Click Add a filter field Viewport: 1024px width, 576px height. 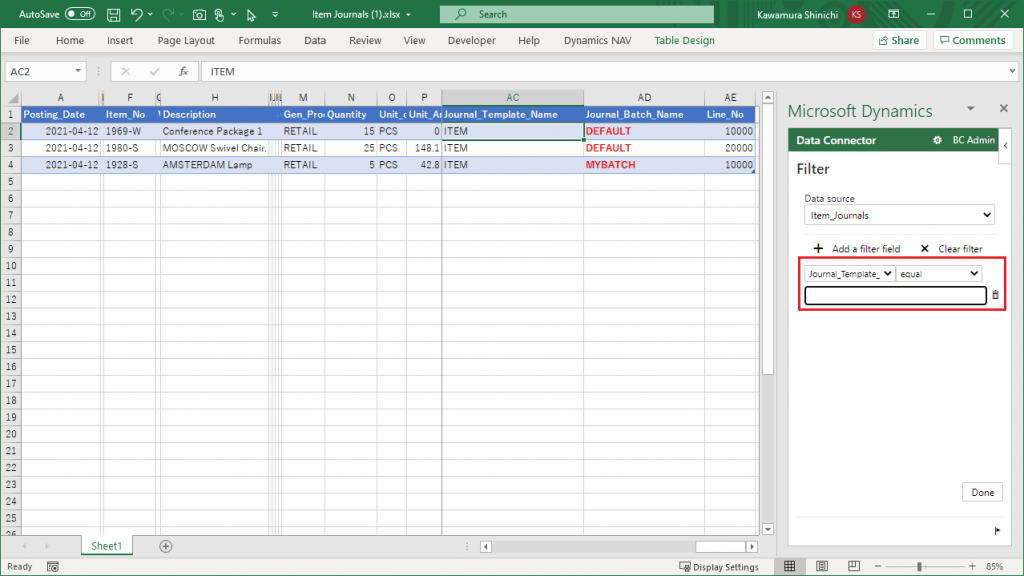point(856,249)
